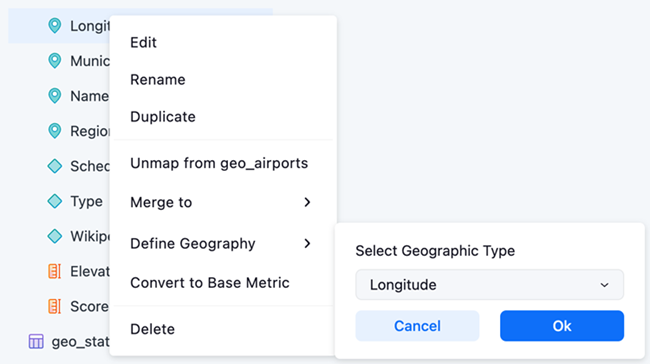Dismiss the dialog with Cancel
This screenshot has width=650, height=364.
[417, 326]
